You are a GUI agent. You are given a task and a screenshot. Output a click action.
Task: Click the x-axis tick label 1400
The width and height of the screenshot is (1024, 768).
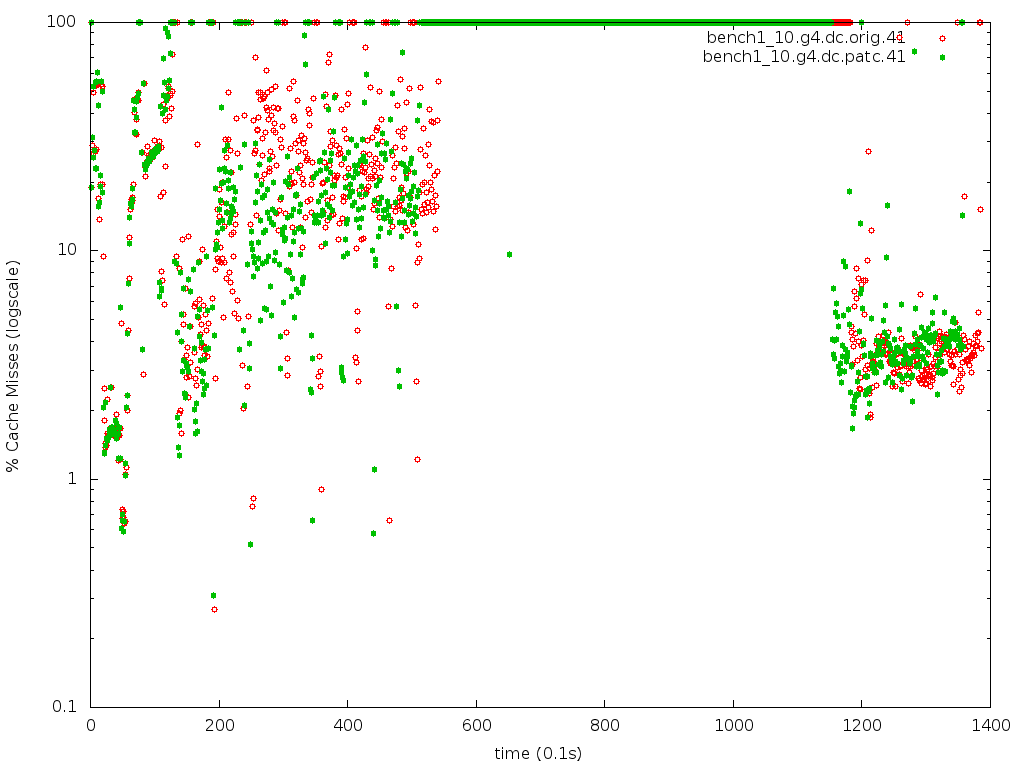(990, 726)
